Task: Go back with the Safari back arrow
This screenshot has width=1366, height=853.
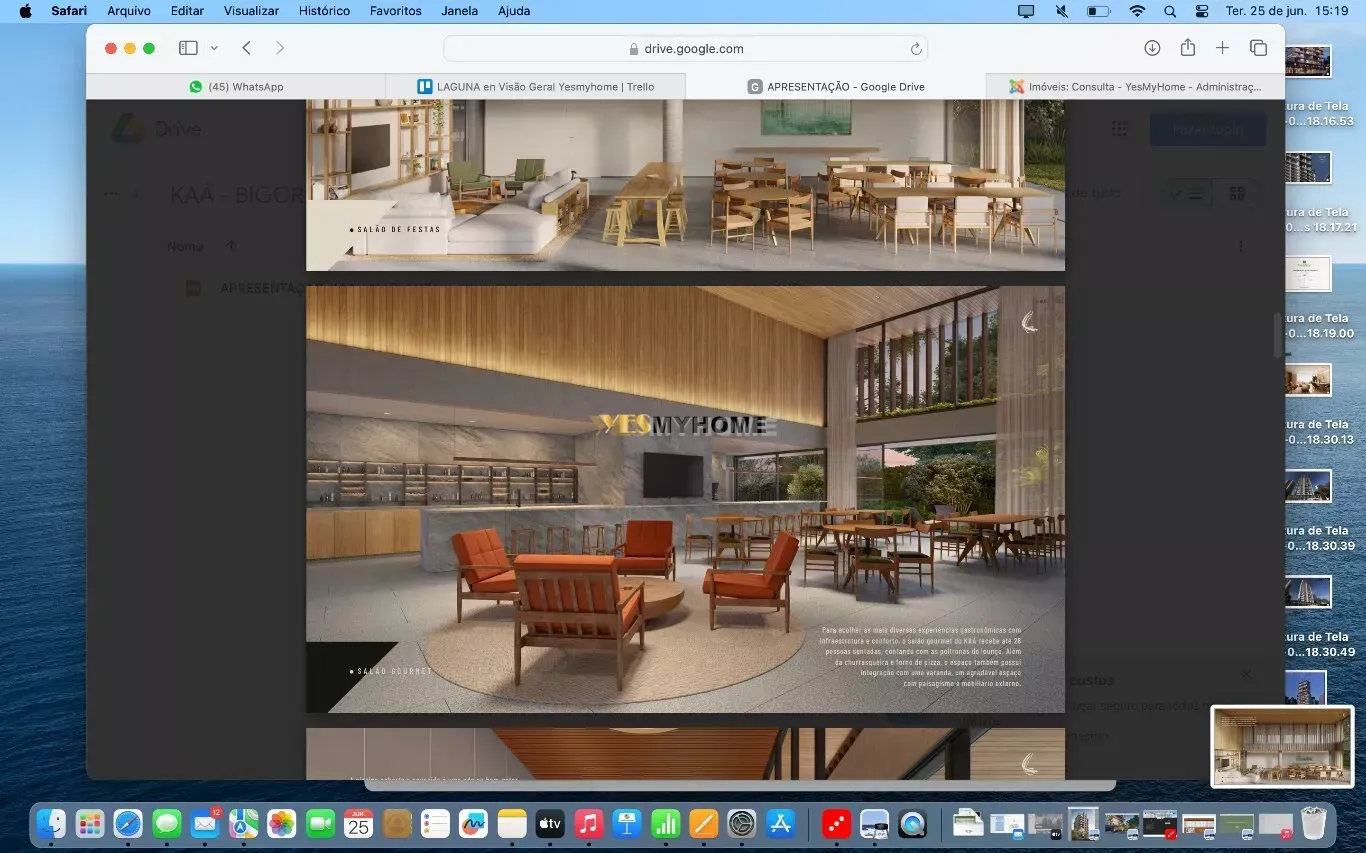Action: pyautogui.click(x=246, y=48)
